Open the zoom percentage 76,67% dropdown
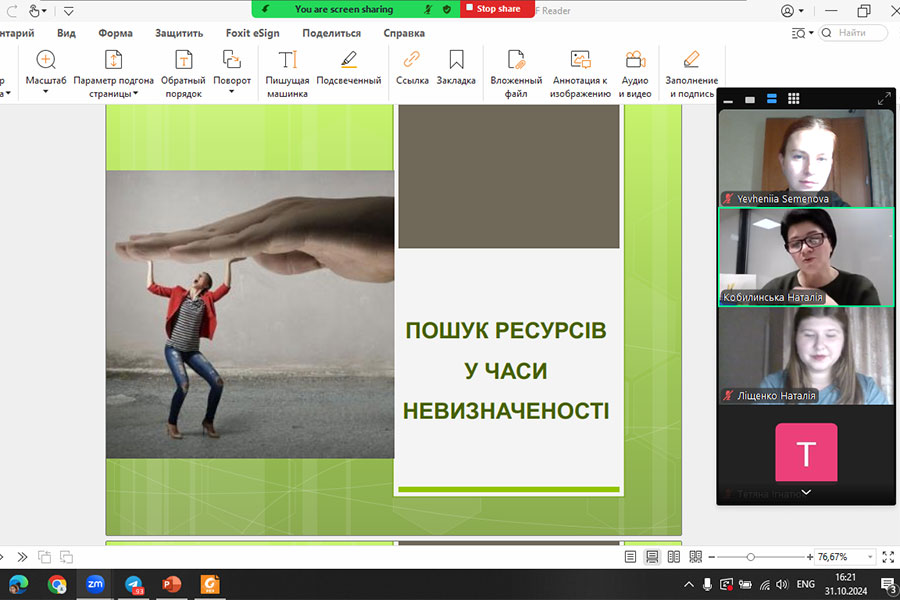The image size is (900, 600). pos(871,557)
